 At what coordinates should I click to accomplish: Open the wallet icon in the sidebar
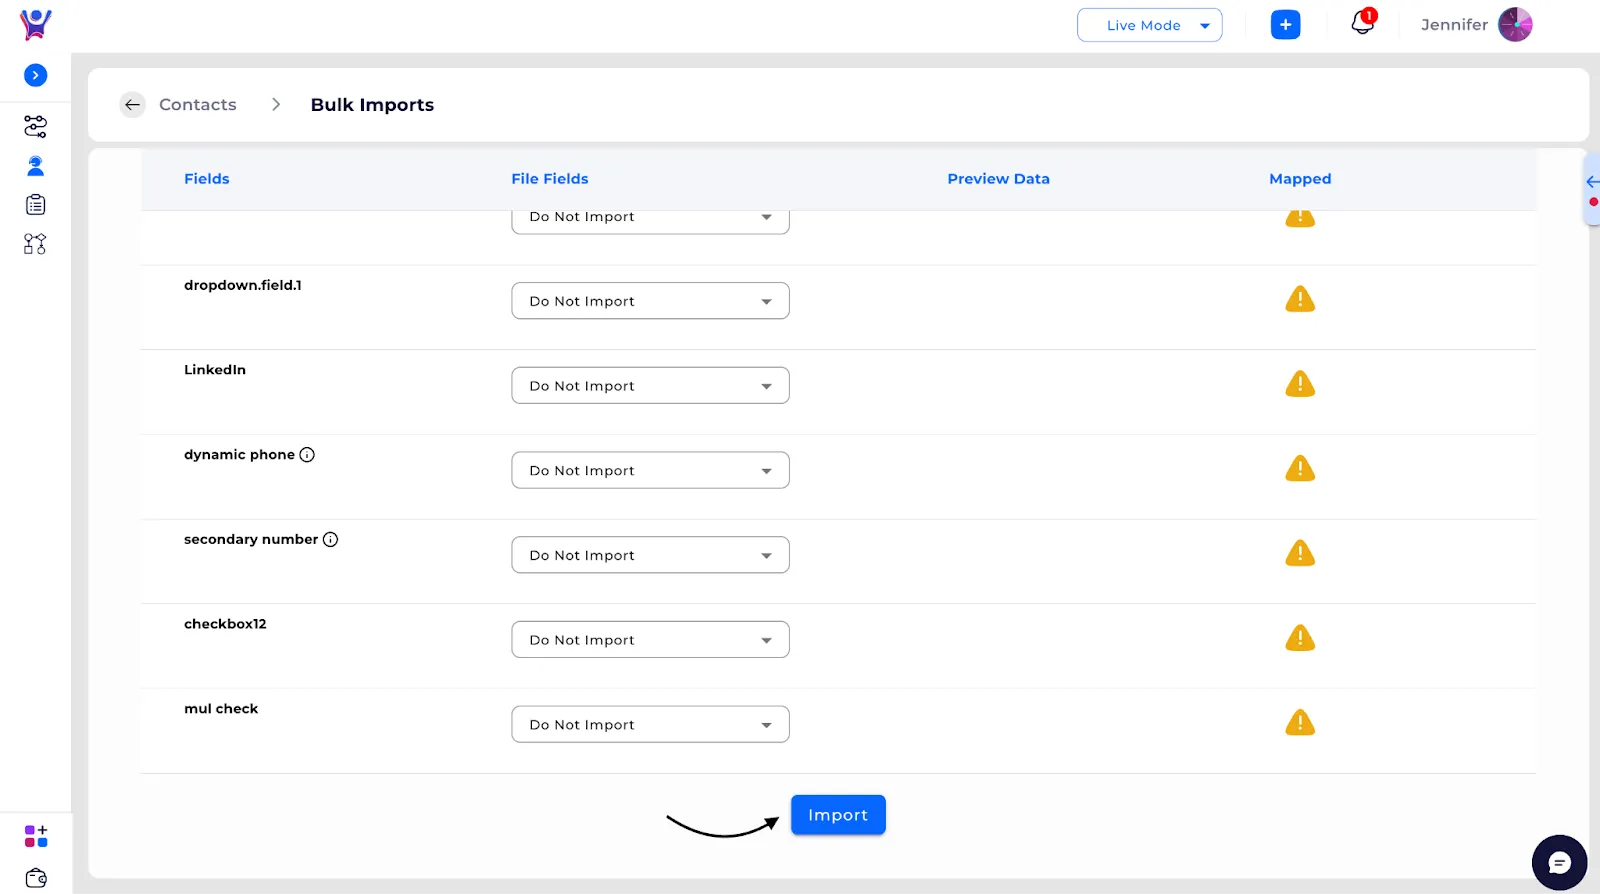36,878
